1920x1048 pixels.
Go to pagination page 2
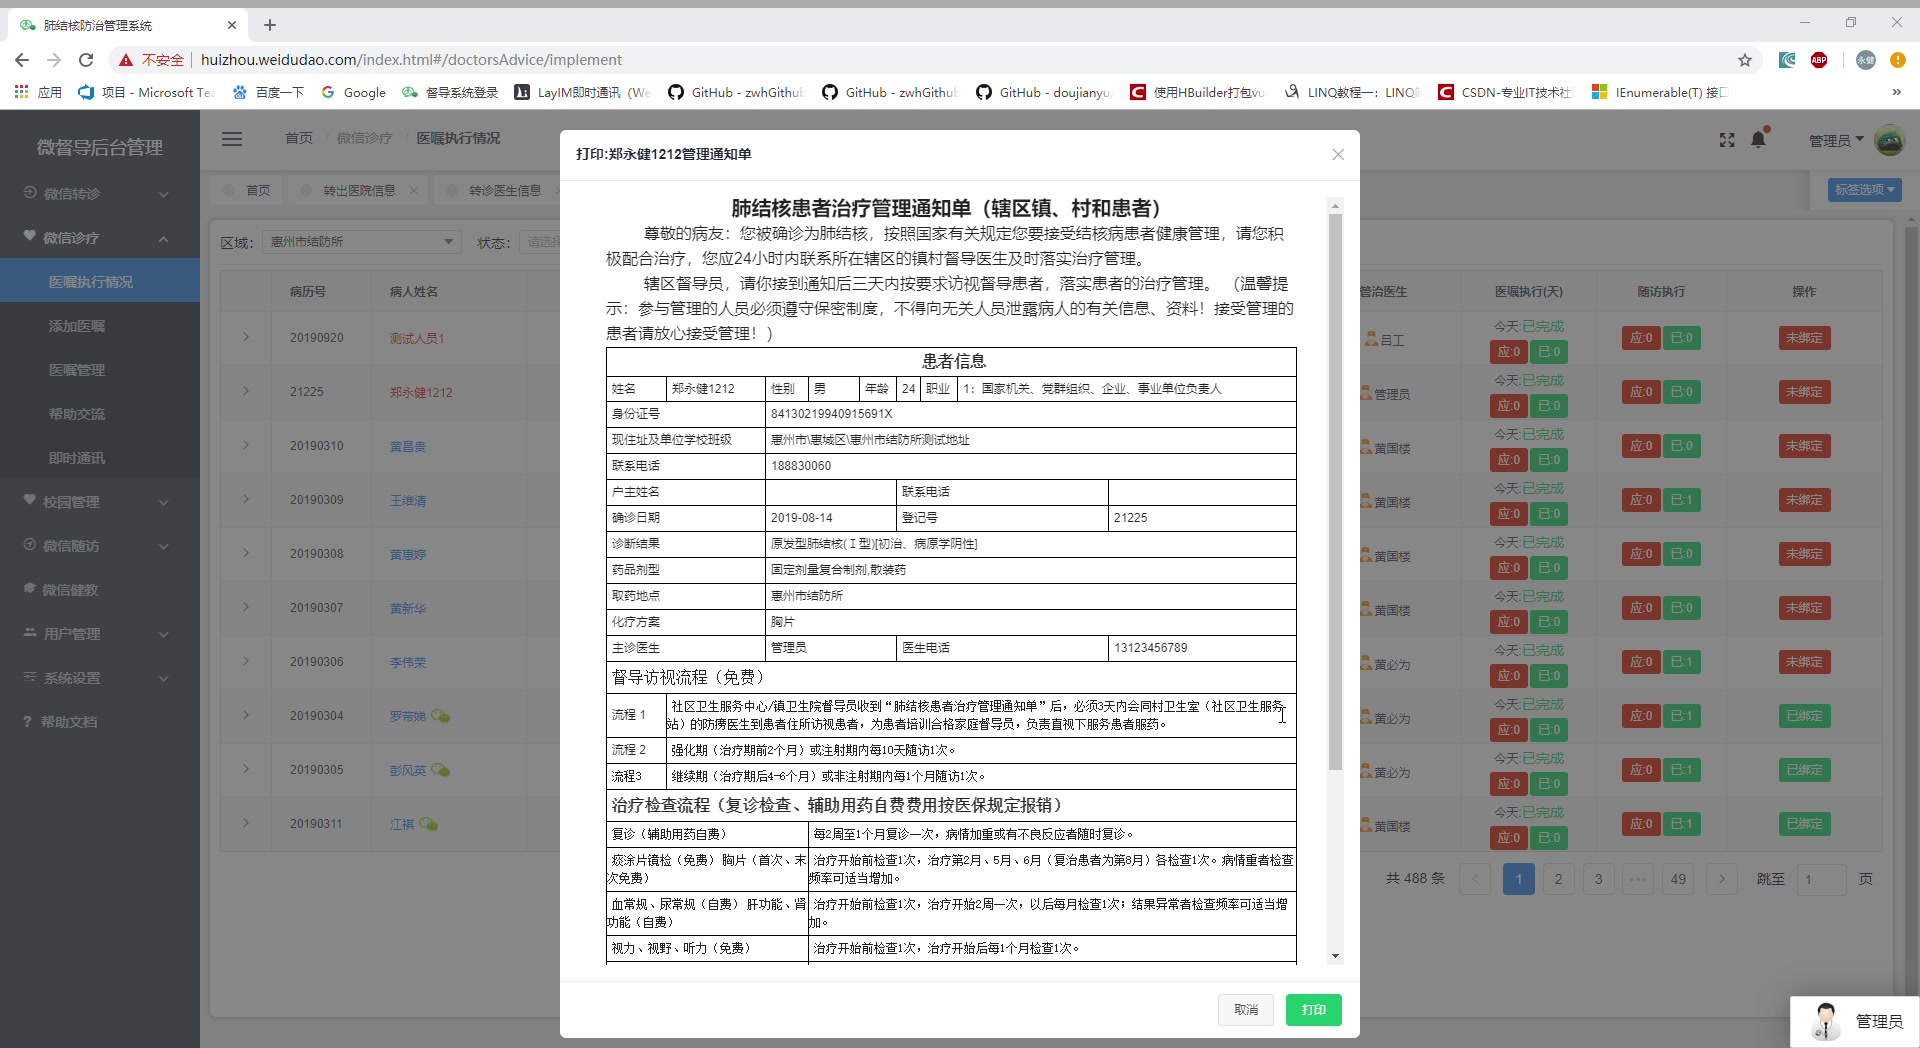click(x=1558, y=879)
